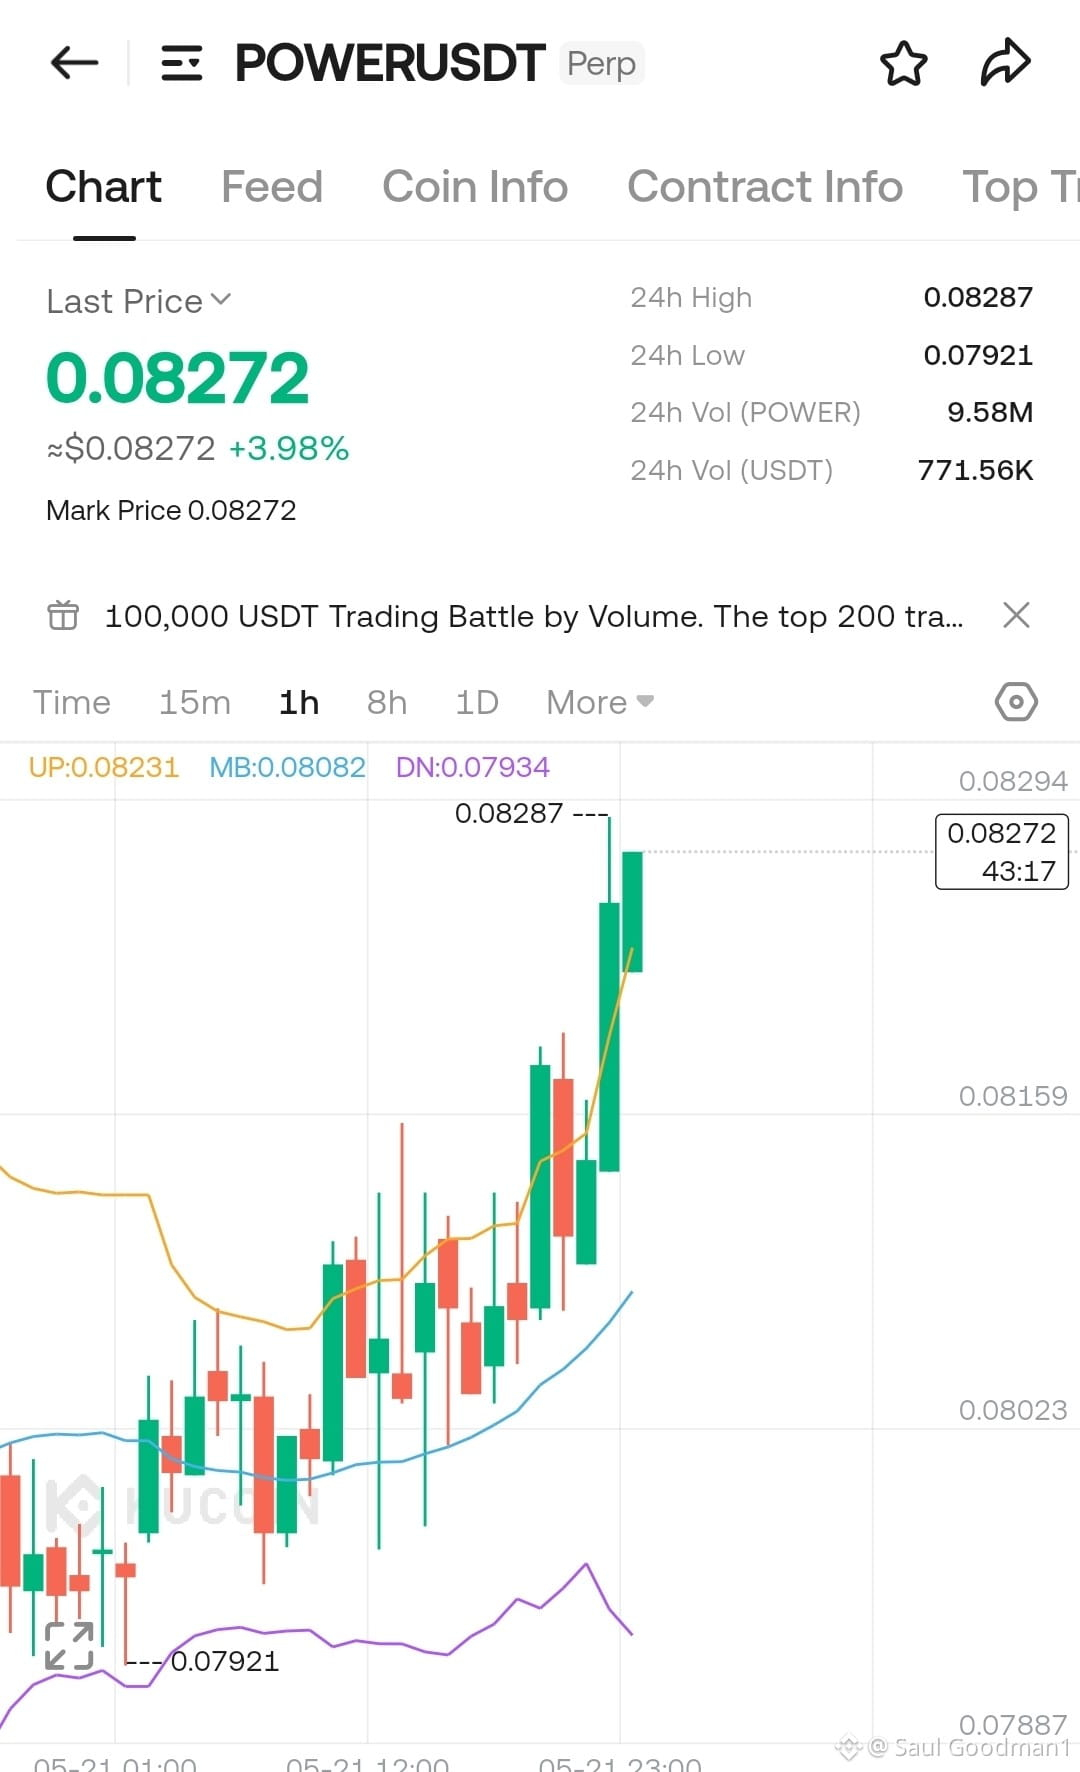Go back using the left arrow

tap(75, 63)
